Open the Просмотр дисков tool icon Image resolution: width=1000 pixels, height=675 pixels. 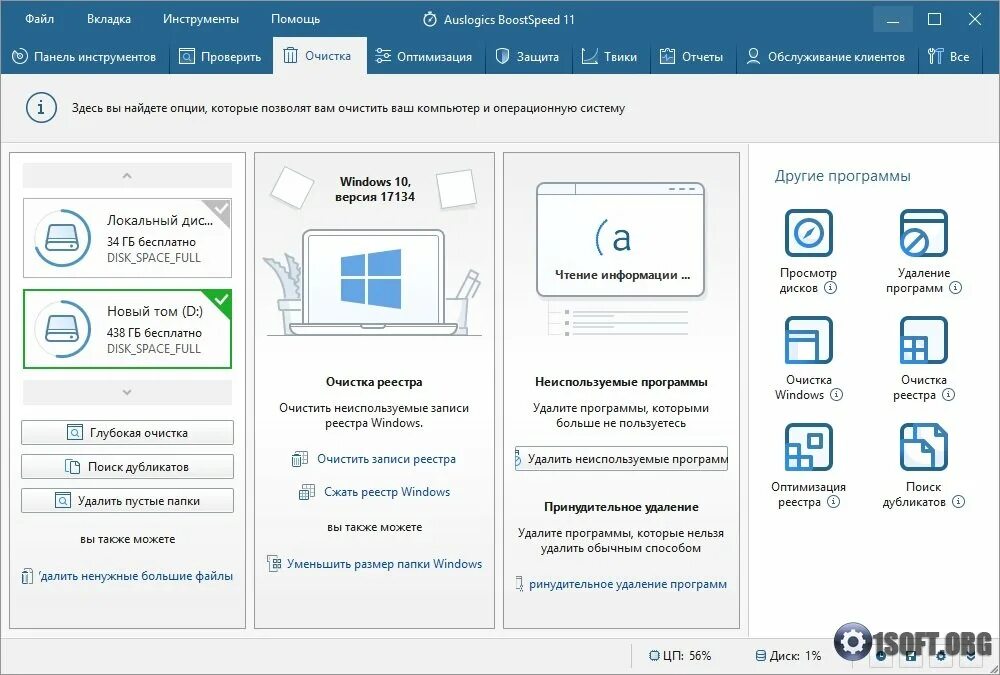click(808, 233)
